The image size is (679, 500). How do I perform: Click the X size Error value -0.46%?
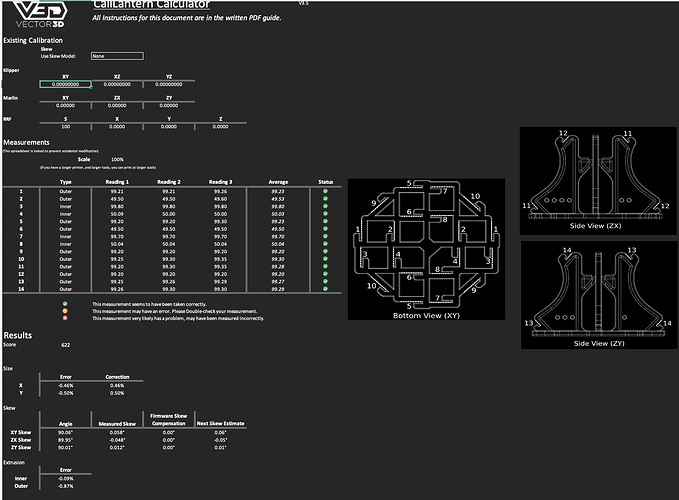65,385
